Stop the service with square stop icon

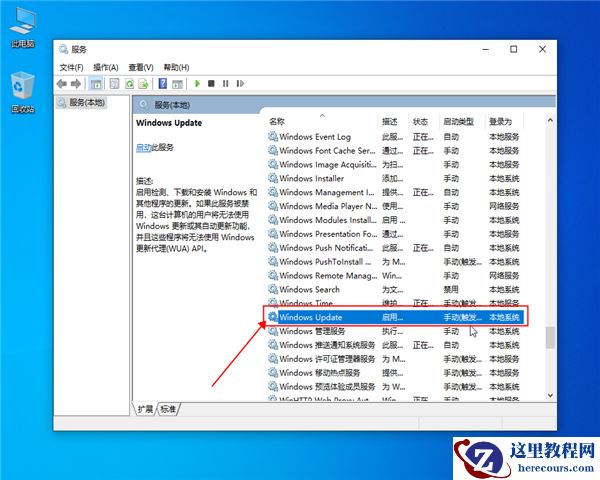211,83
